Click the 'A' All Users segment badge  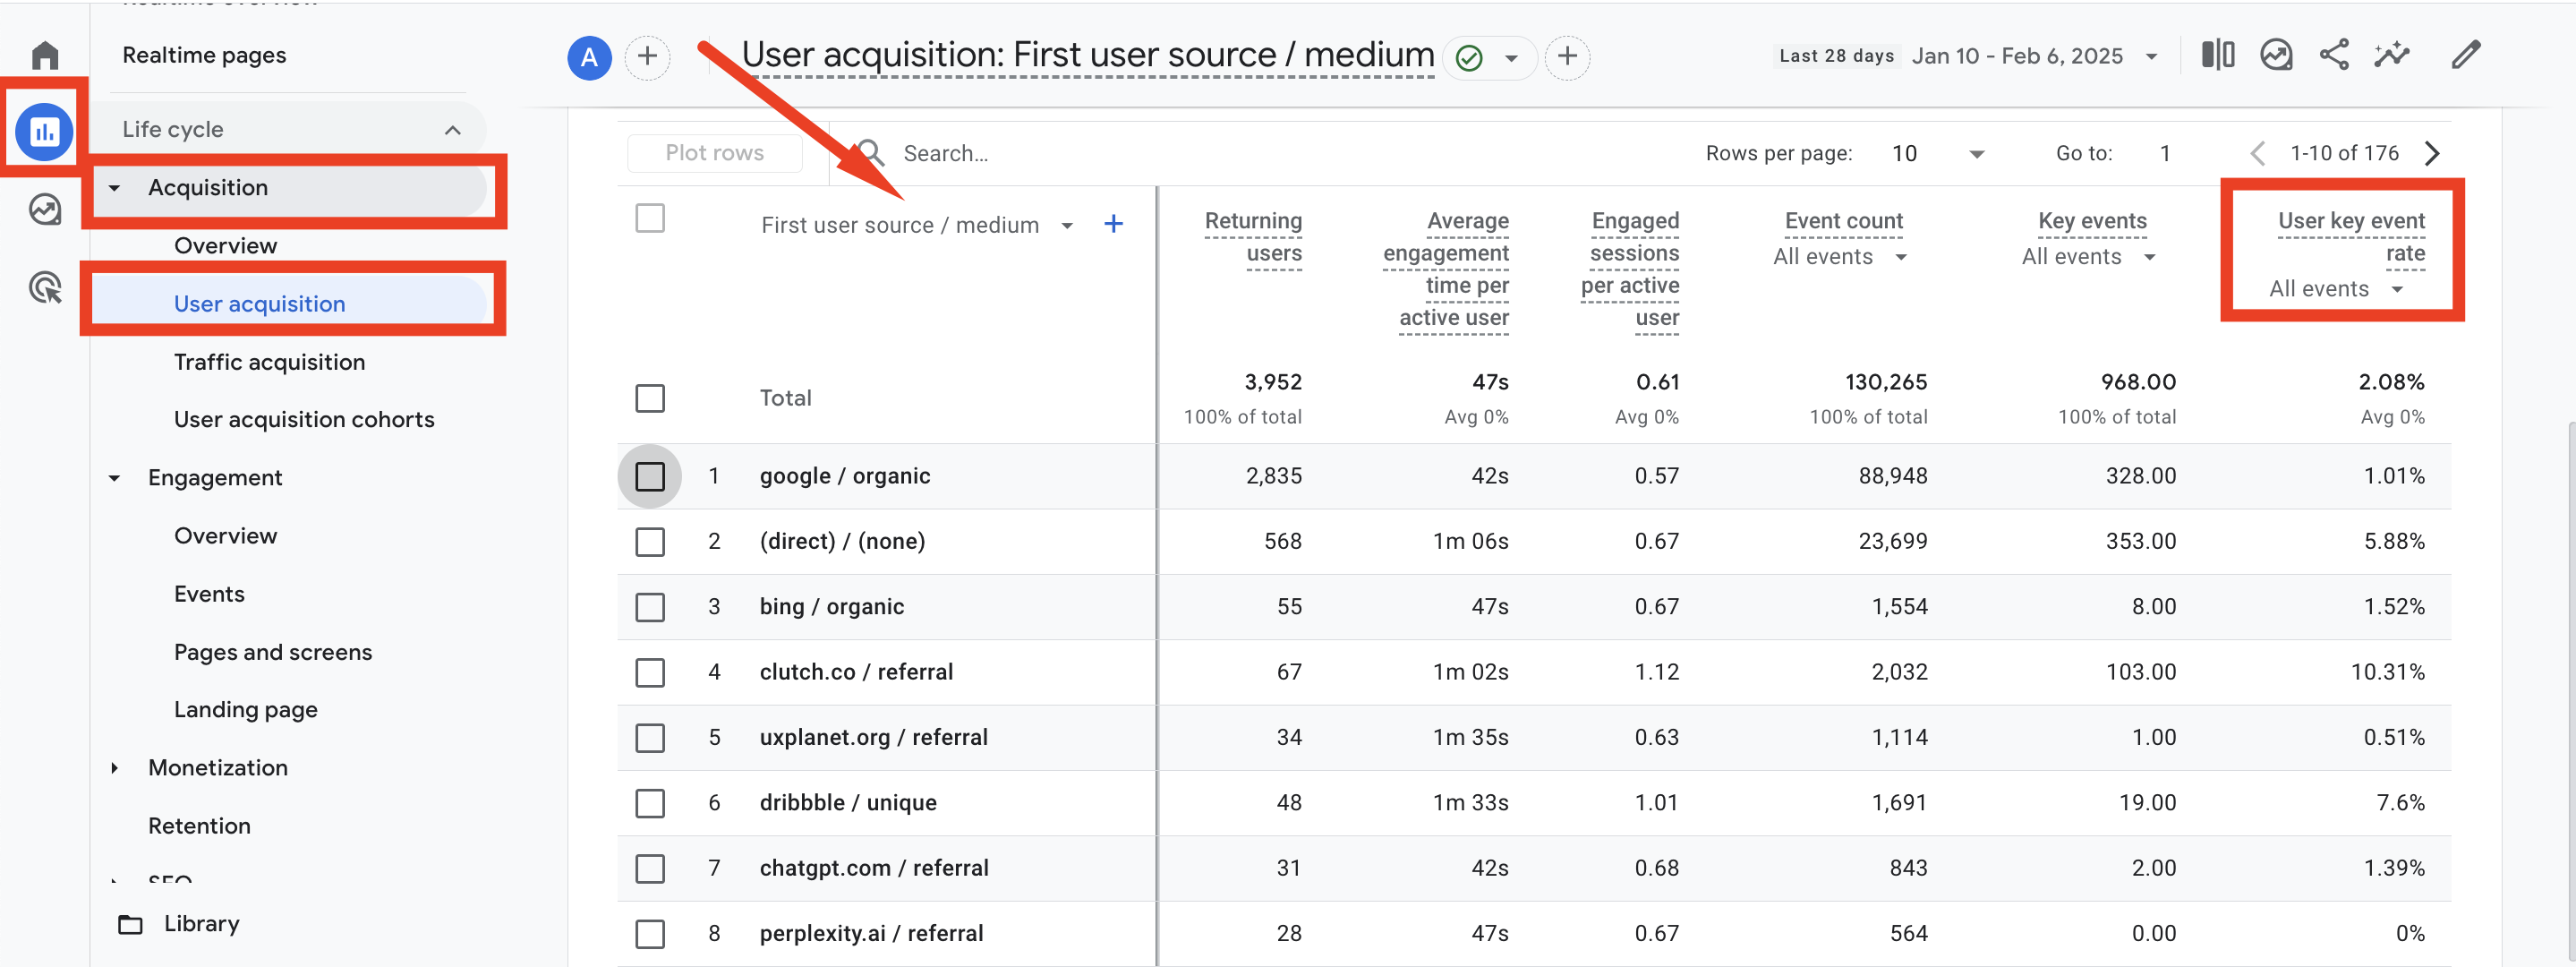point(589,57)
